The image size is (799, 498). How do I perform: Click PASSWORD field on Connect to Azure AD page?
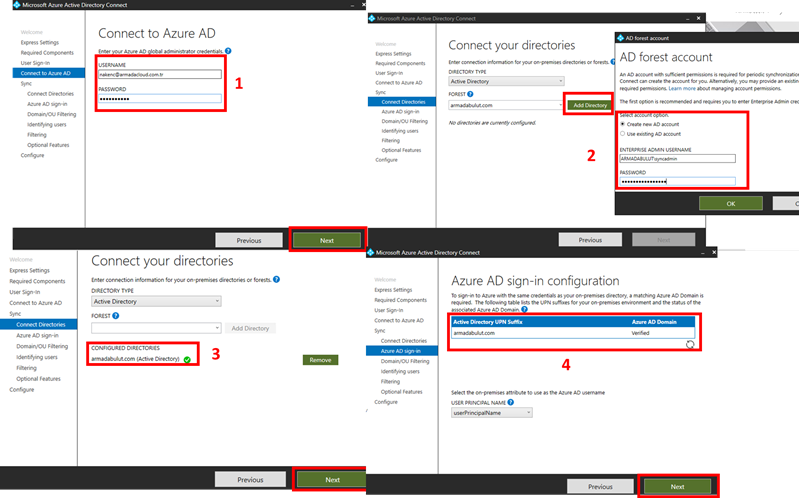(x=160, y=99)
